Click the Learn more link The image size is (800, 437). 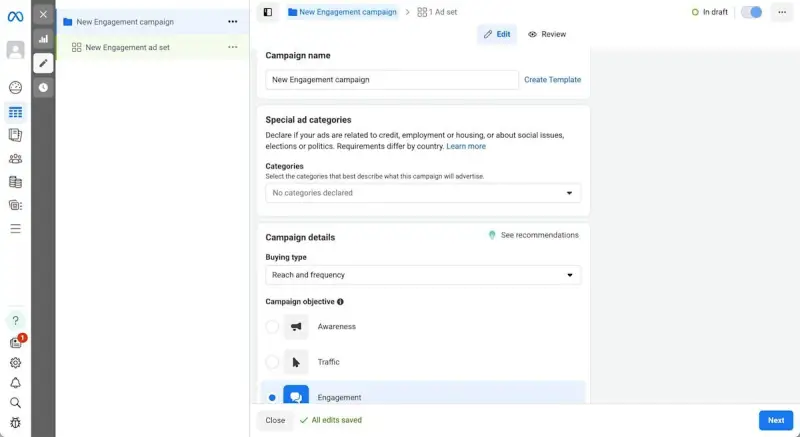tap(466, 146)
